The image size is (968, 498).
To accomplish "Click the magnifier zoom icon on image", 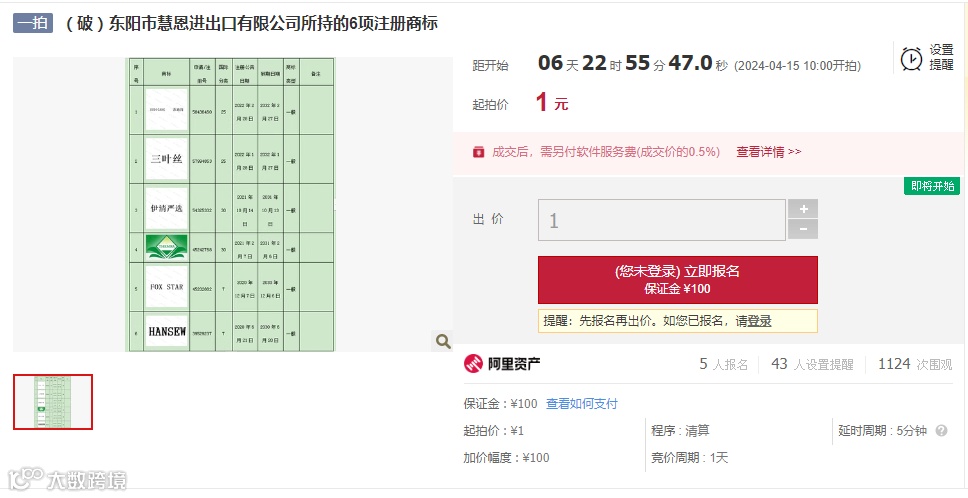I will pyautogui.click(x=443, y=341).
